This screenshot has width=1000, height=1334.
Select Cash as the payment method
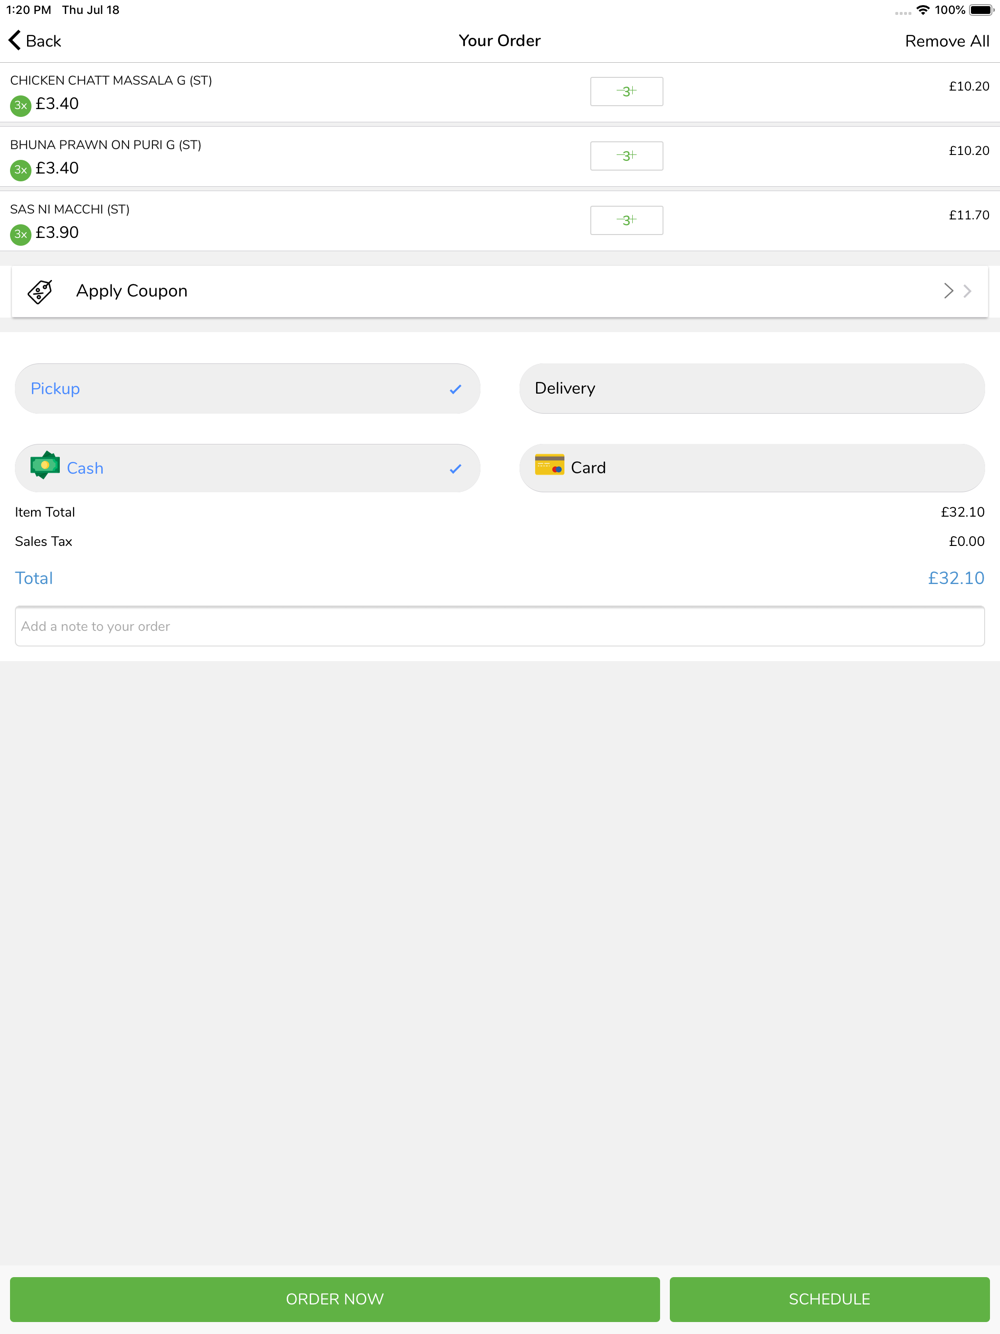(x=247, y=468)
